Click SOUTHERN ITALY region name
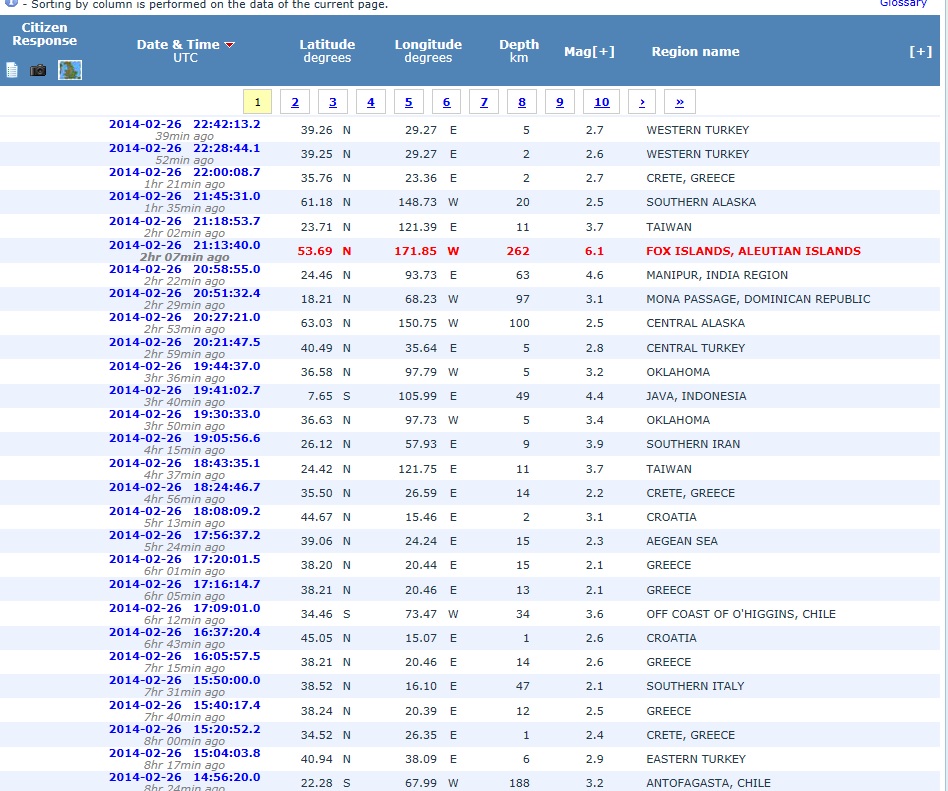This screenshot has width=948, height=791. click(695, 686)
